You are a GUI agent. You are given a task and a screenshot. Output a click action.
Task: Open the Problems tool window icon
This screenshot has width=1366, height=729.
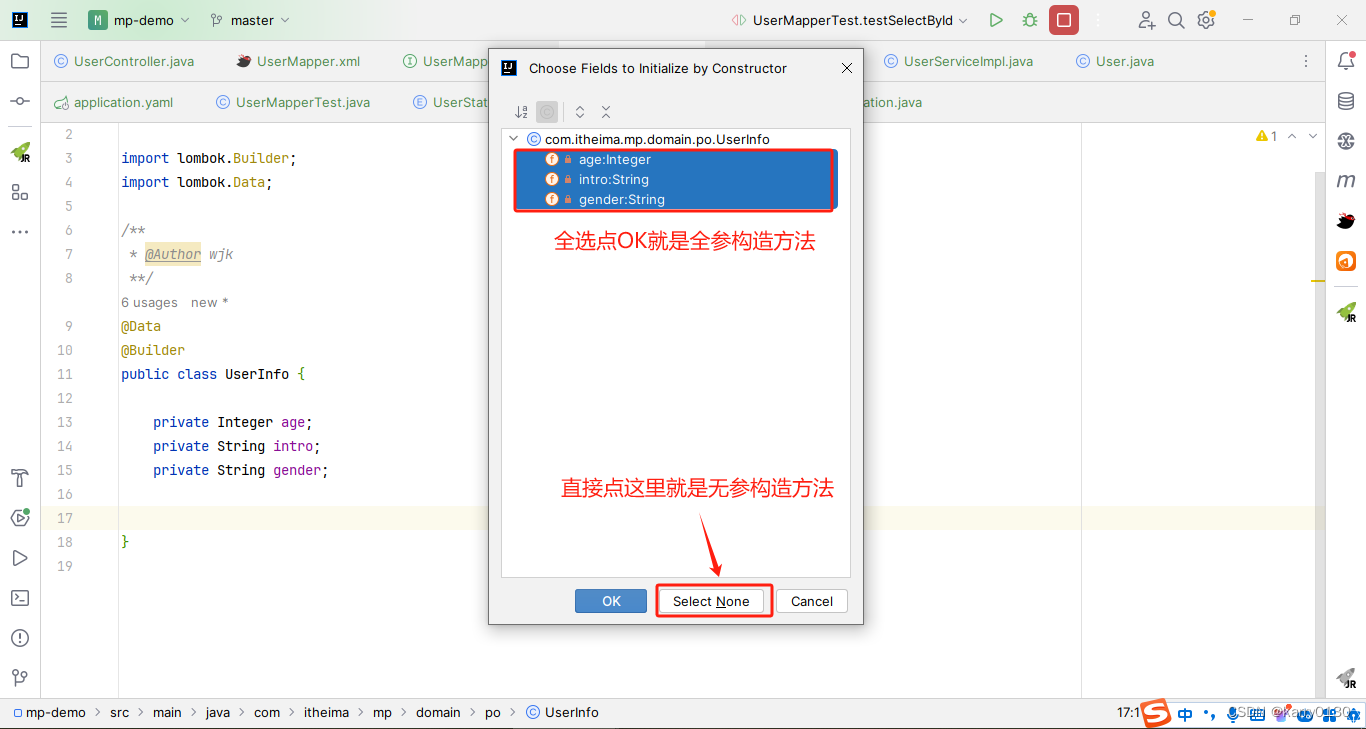19,638
